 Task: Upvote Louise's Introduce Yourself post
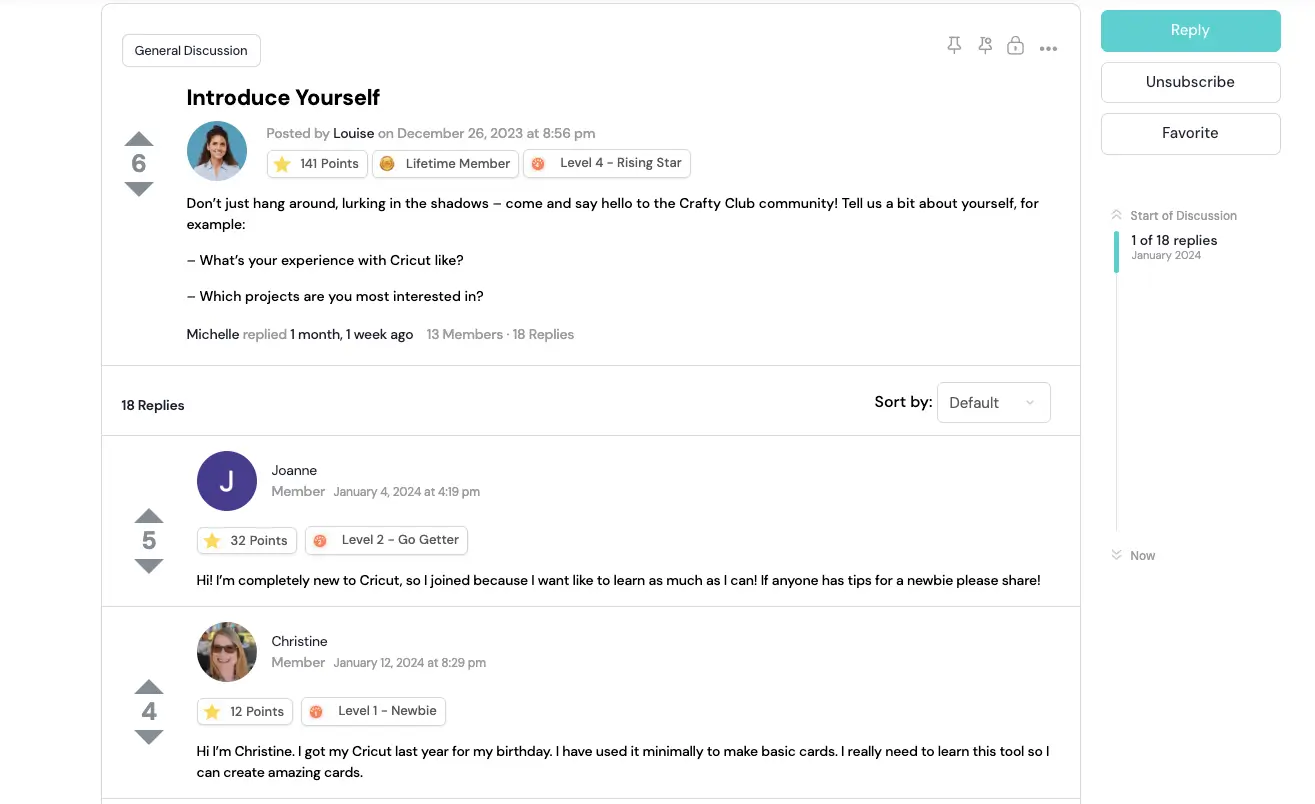(x=139, y=139)
